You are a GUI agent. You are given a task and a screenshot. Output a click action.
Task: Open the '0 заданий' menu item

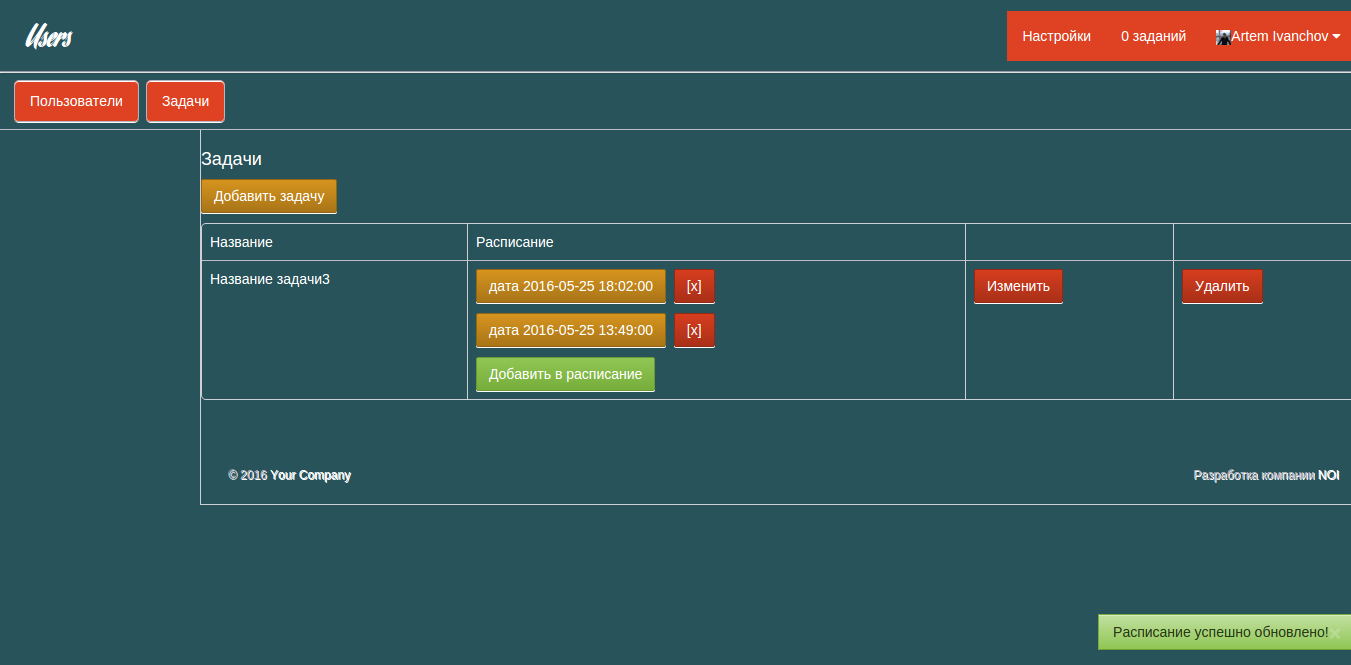(x=1153, y=36)
